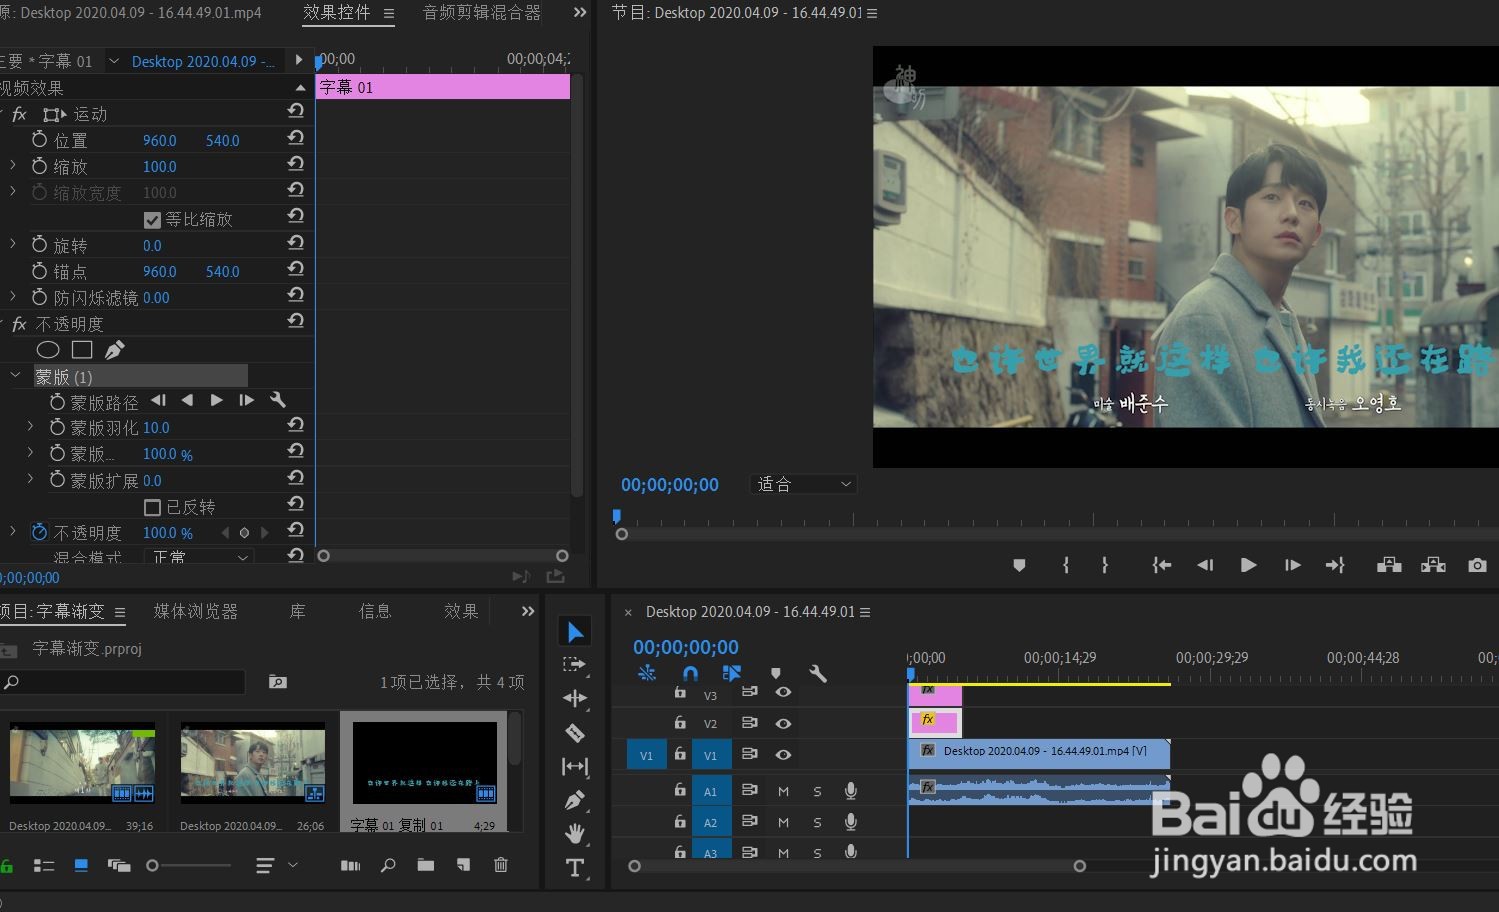Open zoom level dropdown showing 适合
Image resolution: width=1499 pixels, height=912 pixels.
(x=803, y=484)
